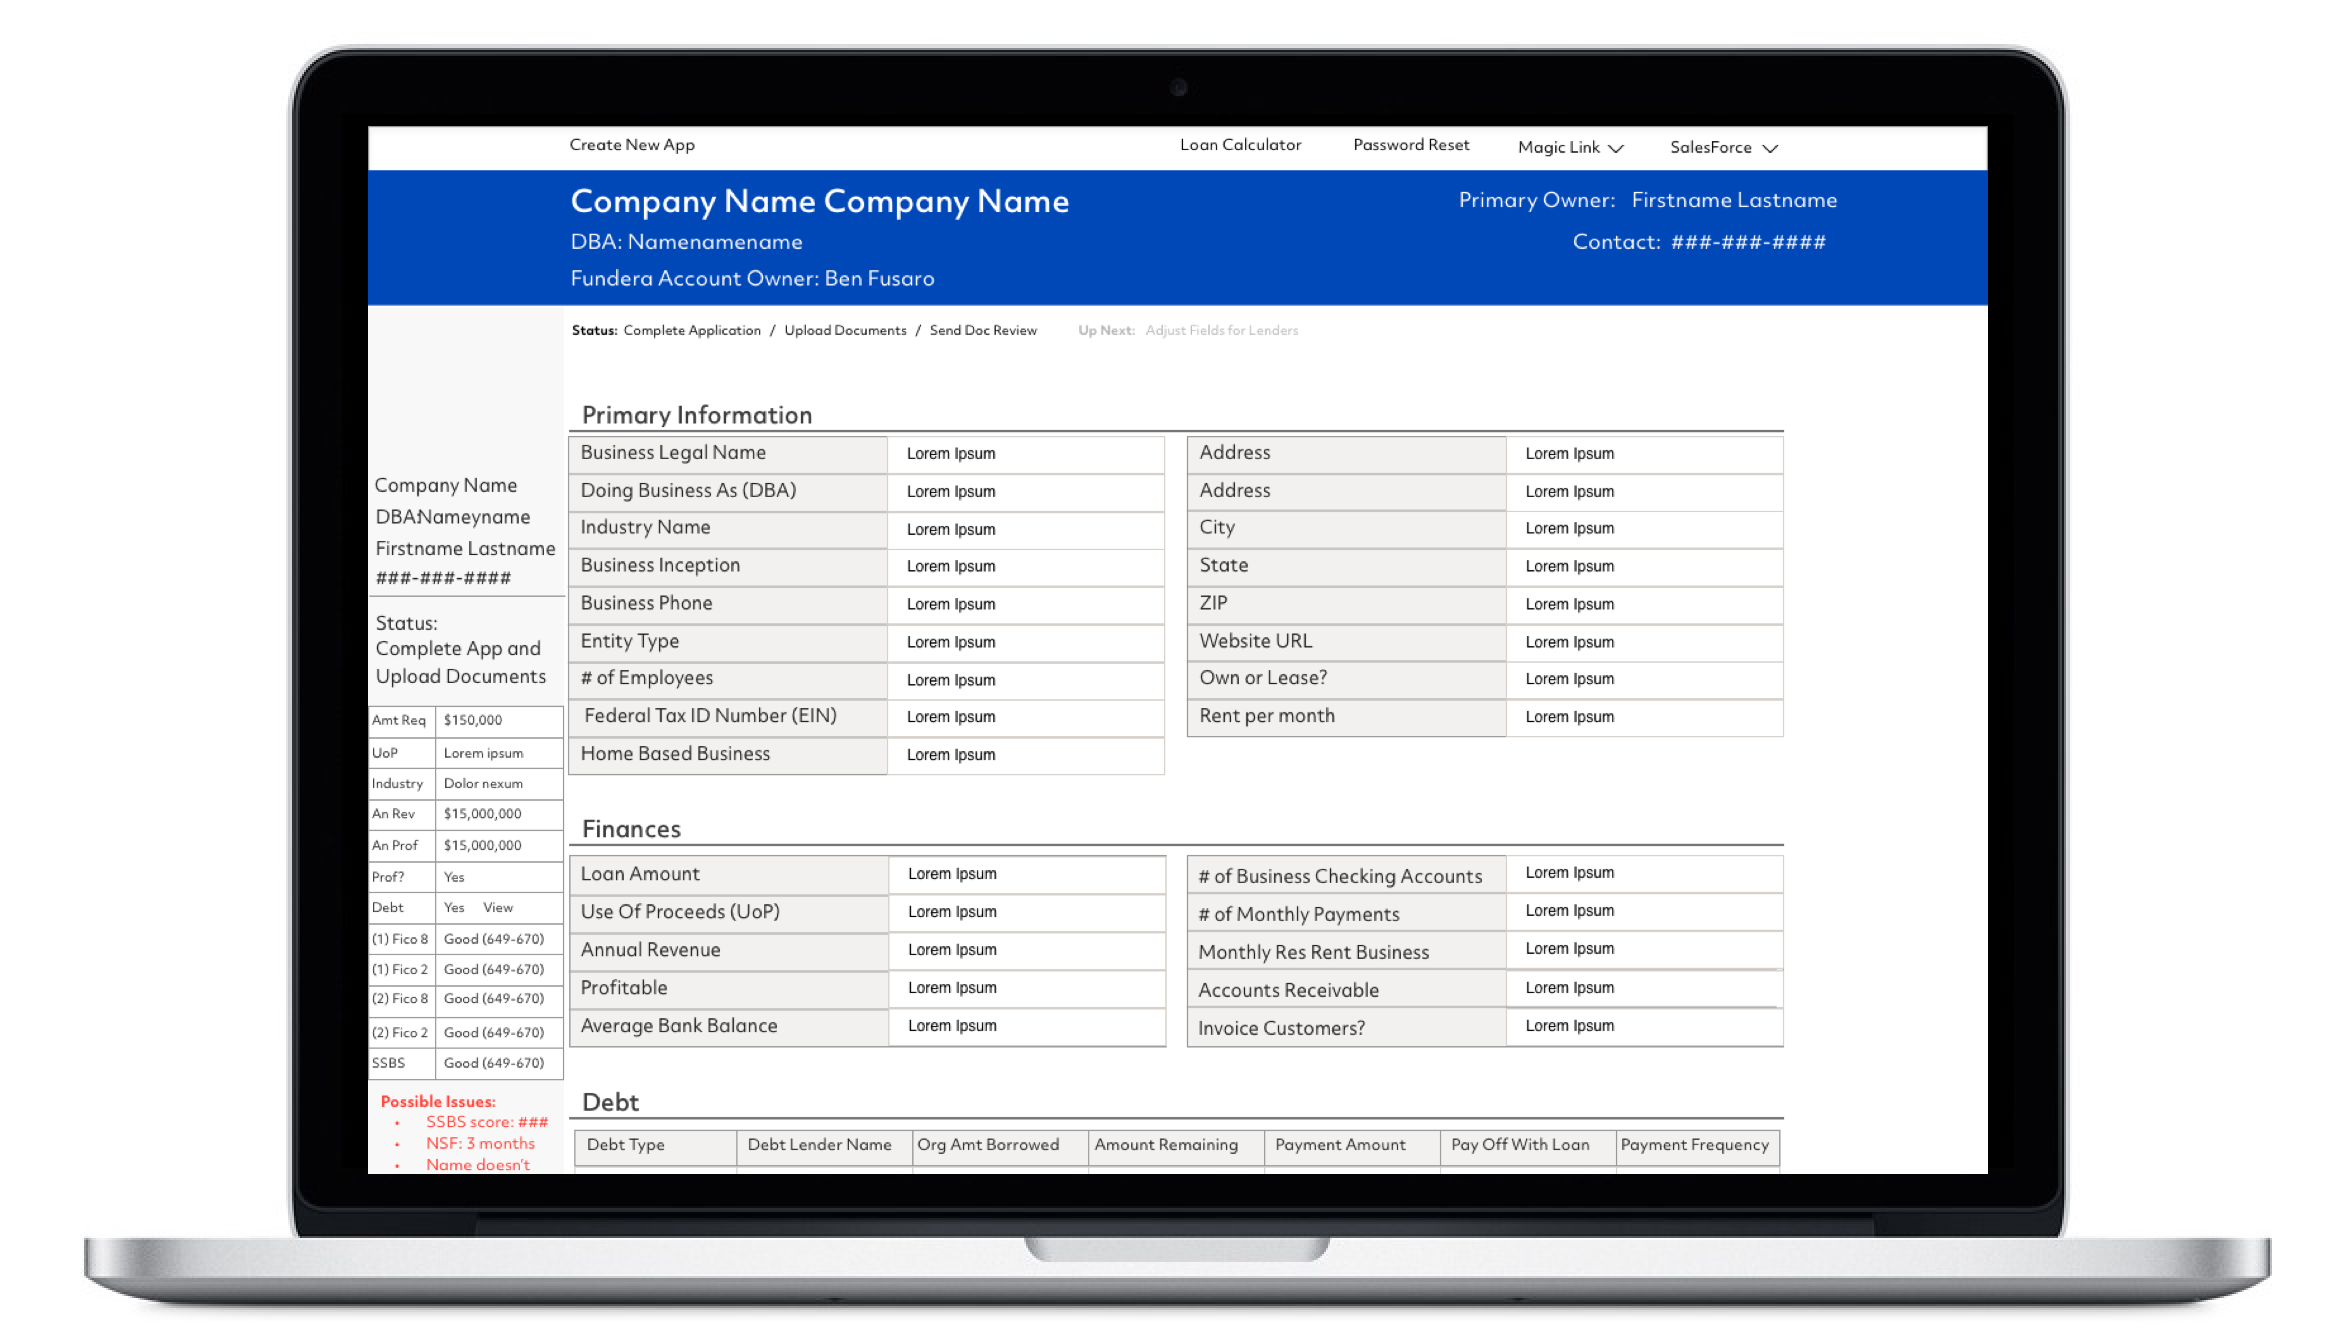Image resolution: width=2342 pixels, height=1332 pixels.
Task: Click Password Reset in top navigation
Action: click(1410, 145)
